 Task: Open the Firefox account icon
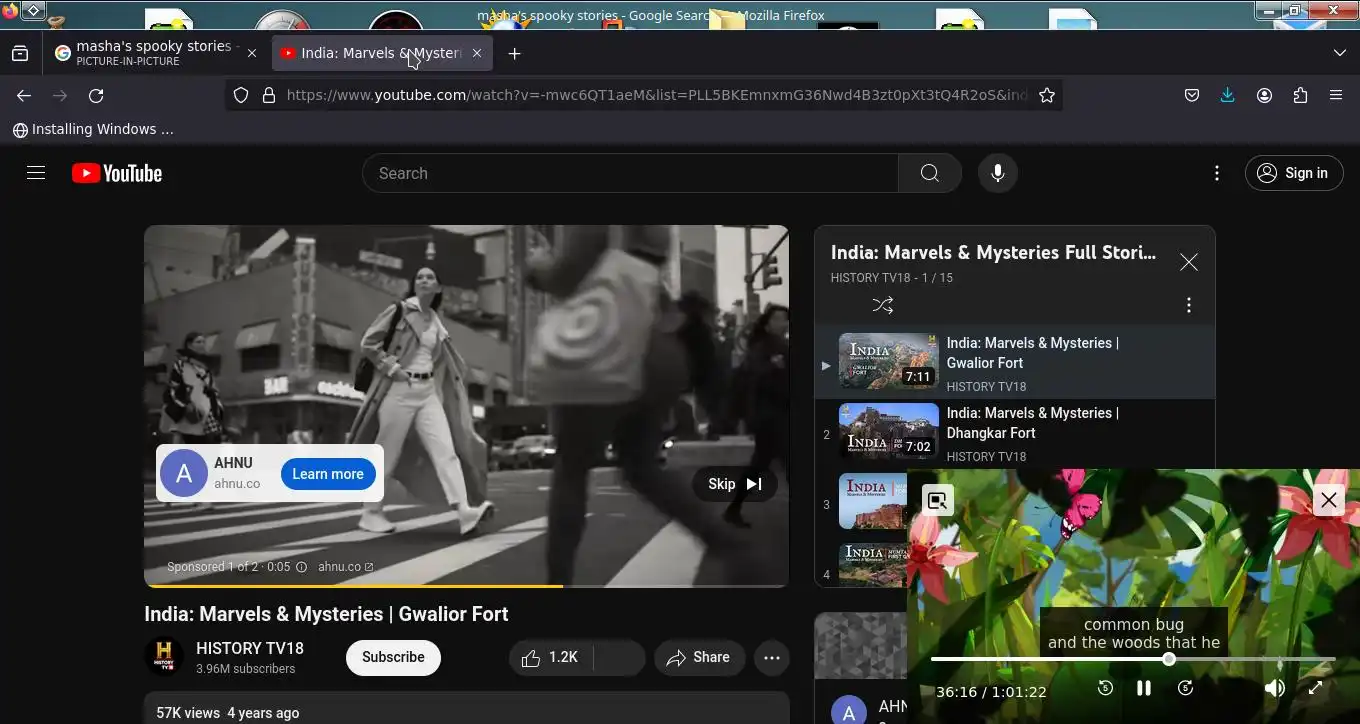[x=1264, y=95]
